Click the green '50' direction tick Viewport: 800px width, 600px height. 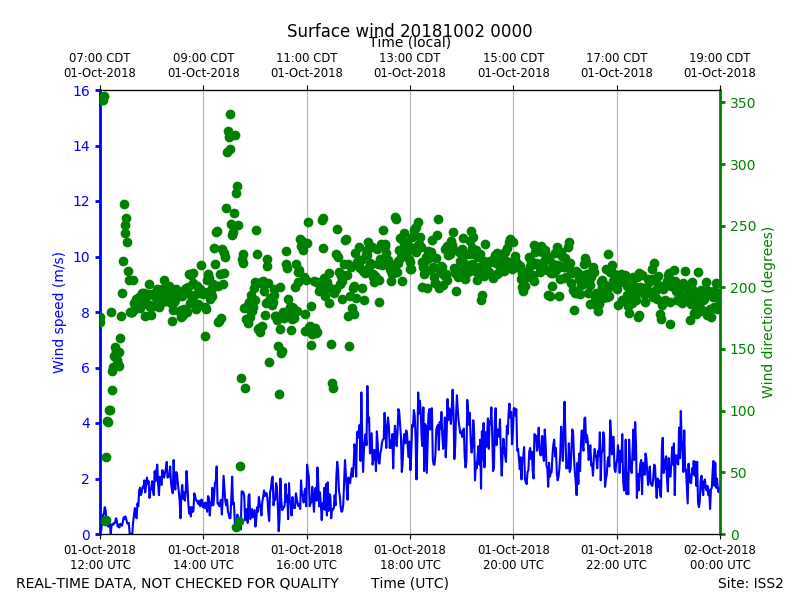click(x=738, y=473)
